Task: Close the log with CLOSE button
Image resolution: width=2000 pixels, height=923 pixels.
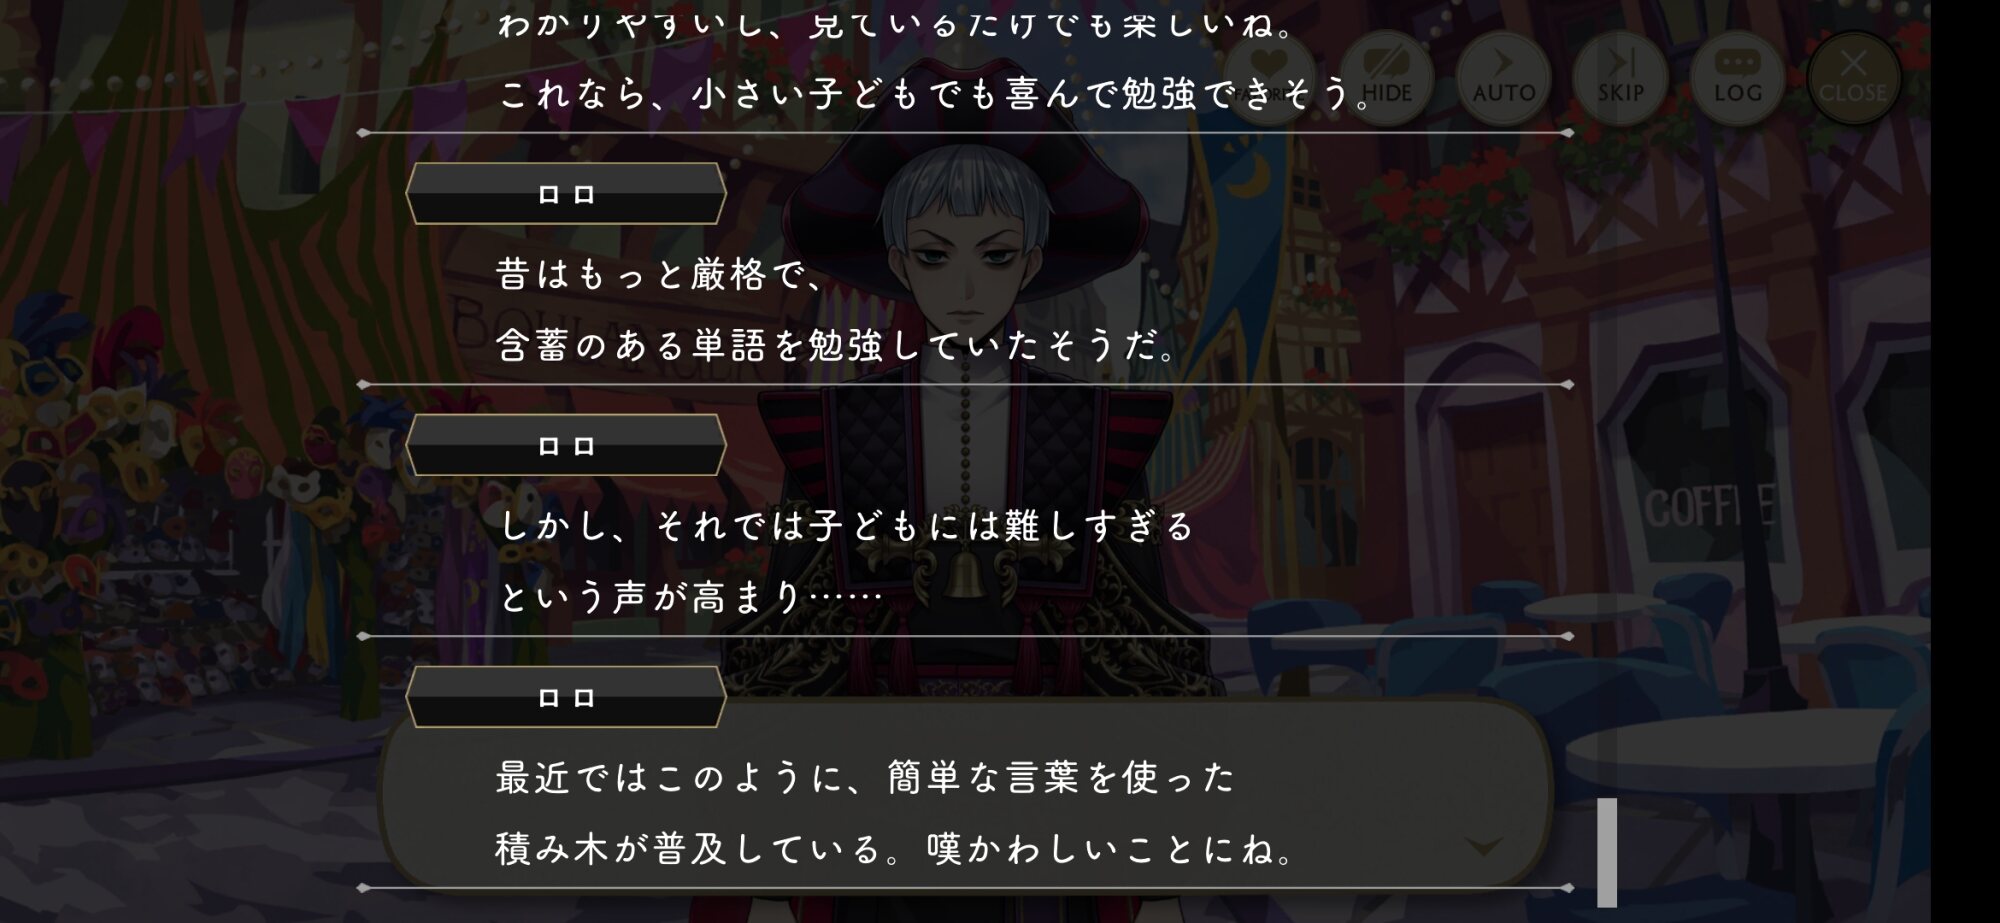Action: coord(1853,78)
